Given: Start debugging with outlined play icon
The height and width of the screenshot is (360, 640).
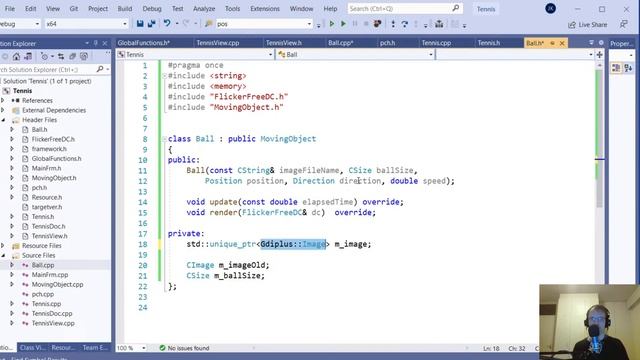Looking at the screenshot, I should (x=331, y=24).
